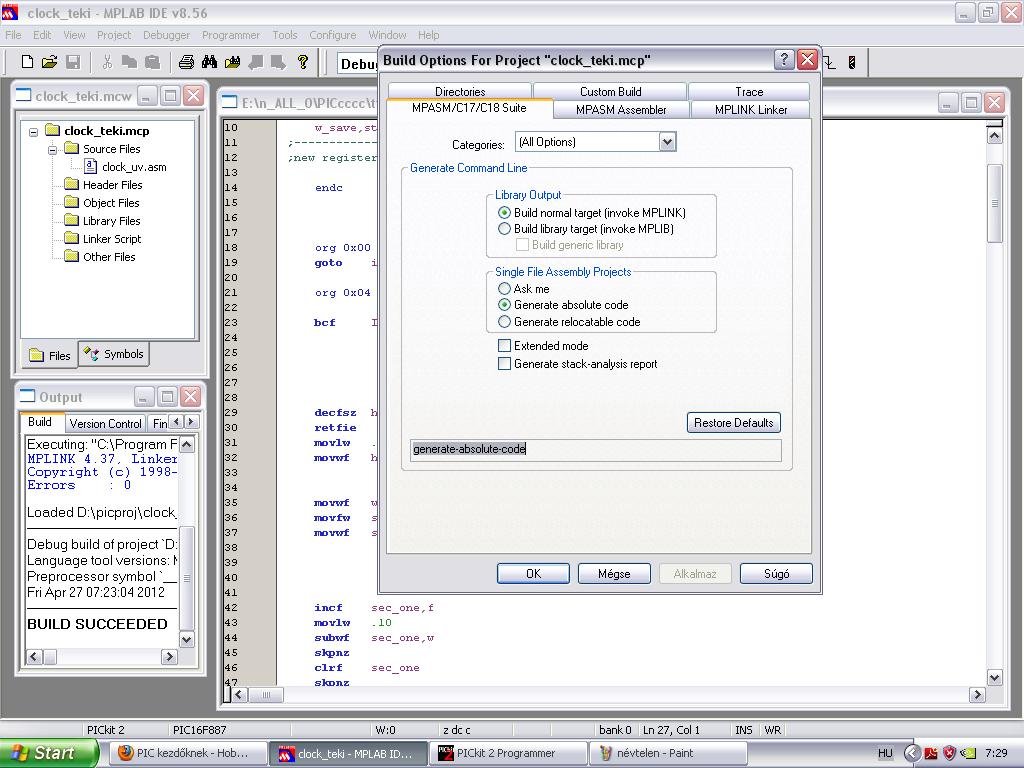Click the generate-absolute-code command line field
Screen dimensions: 1024x768
(596, 449)
